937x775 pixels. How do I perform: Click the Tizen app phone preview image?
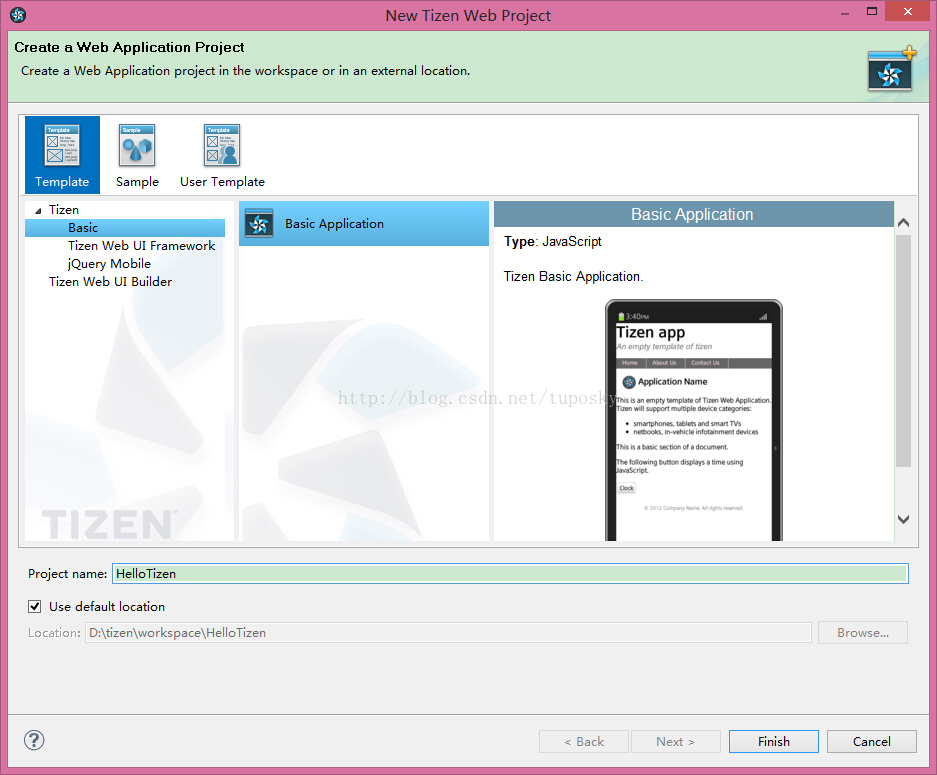pyautogui.click(x=694, y=420)
